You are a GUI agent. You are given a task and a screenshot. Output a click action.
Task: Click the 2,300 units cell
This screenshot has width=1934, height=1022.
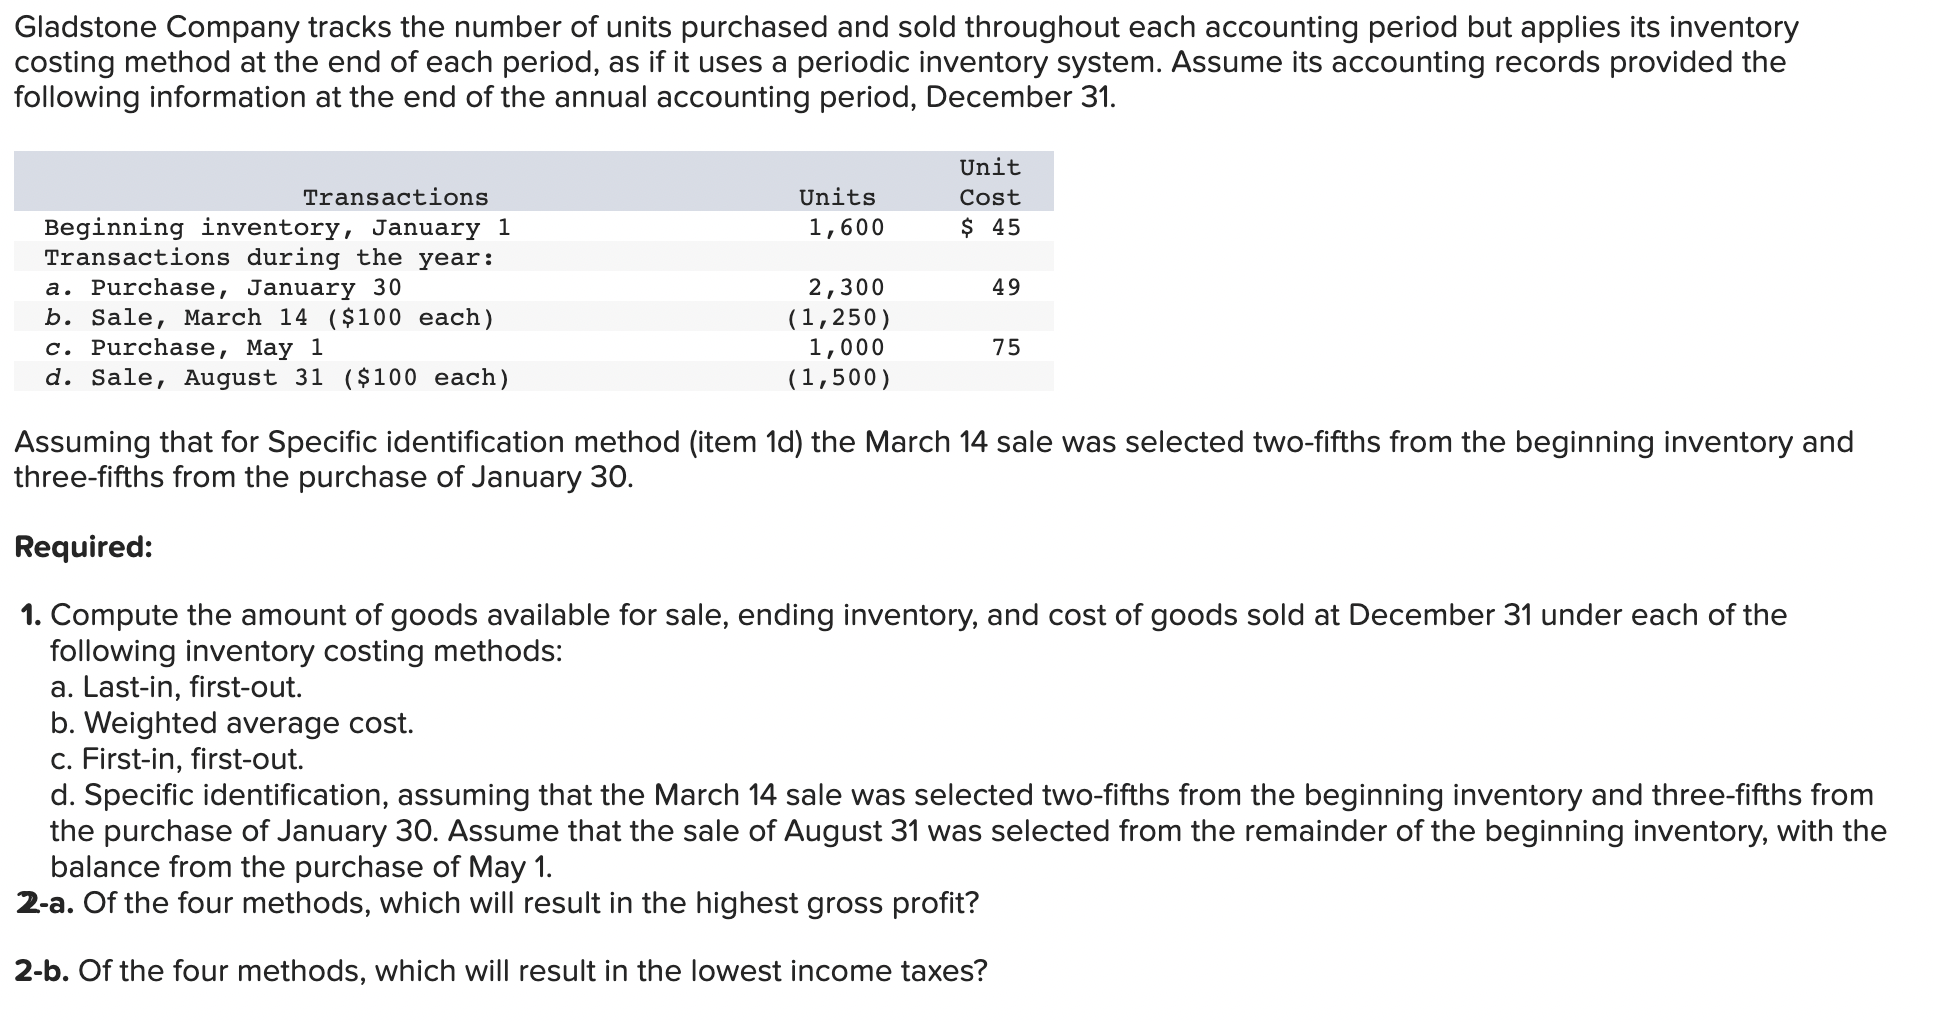point(846,288)
